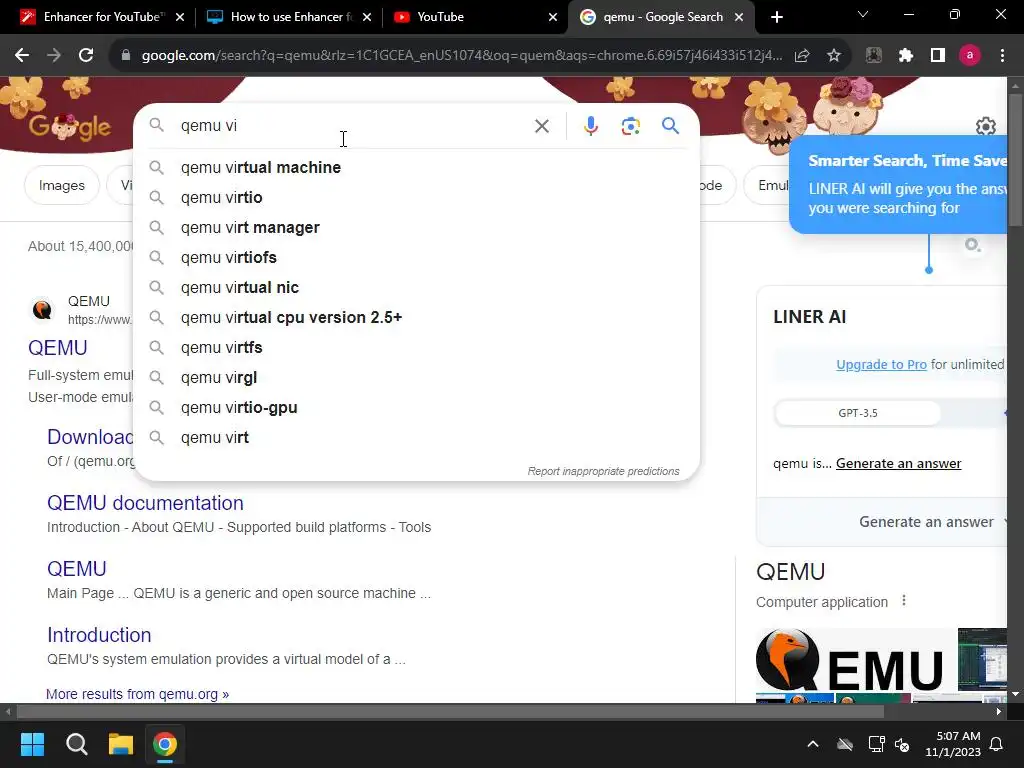Click muted volume tray icon
The width and height of the screenshot is (1024, 768).
tap(902, 744)
